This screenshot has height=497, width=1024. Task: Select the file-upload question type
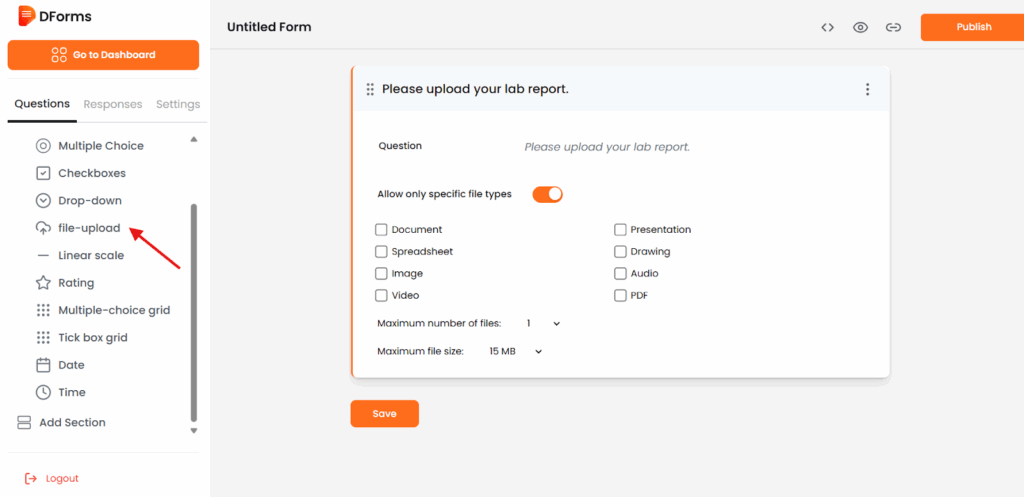pyautogui.click(x=88, y=228)
